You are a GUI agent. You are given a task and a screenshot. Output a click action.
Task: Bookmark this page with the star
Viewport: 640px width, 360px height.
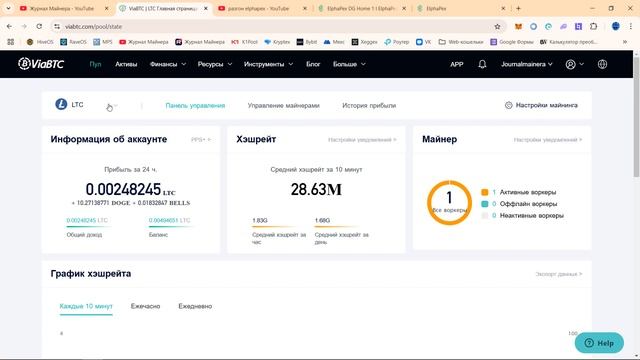coord(497,27)
